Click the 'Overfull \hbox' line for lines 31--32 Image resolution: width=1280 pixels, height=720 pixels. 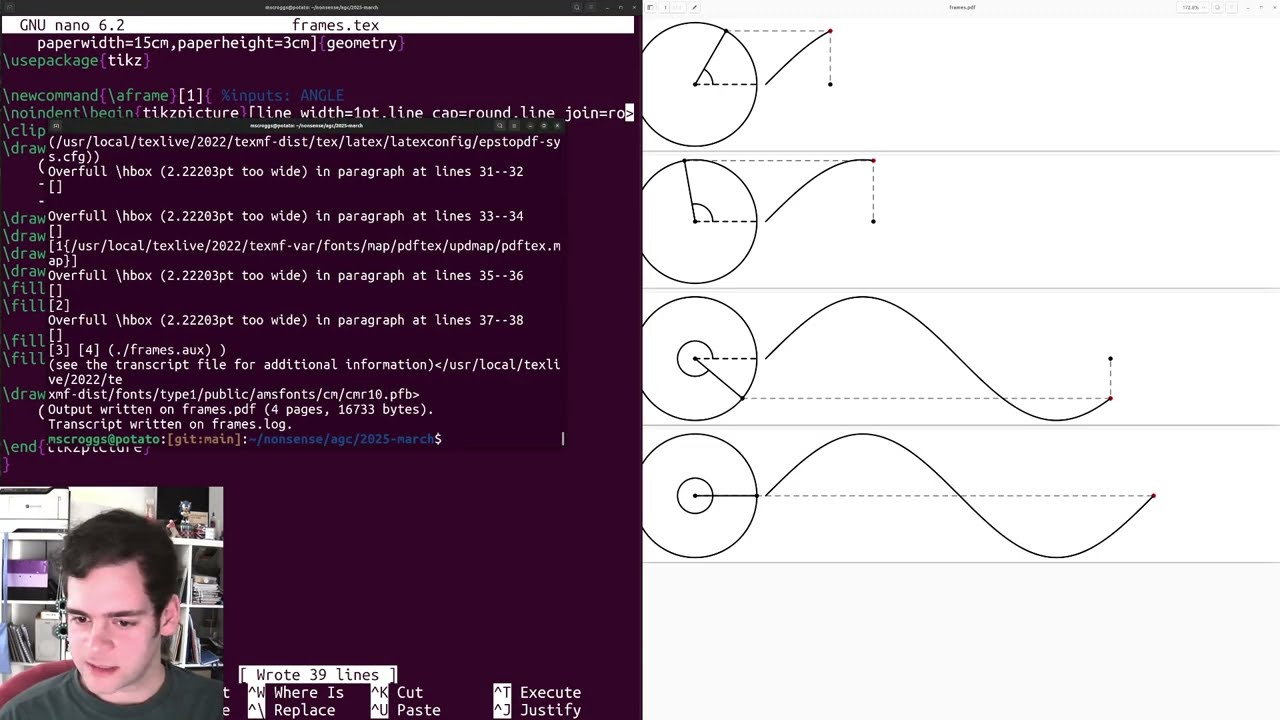click(285, 171)
